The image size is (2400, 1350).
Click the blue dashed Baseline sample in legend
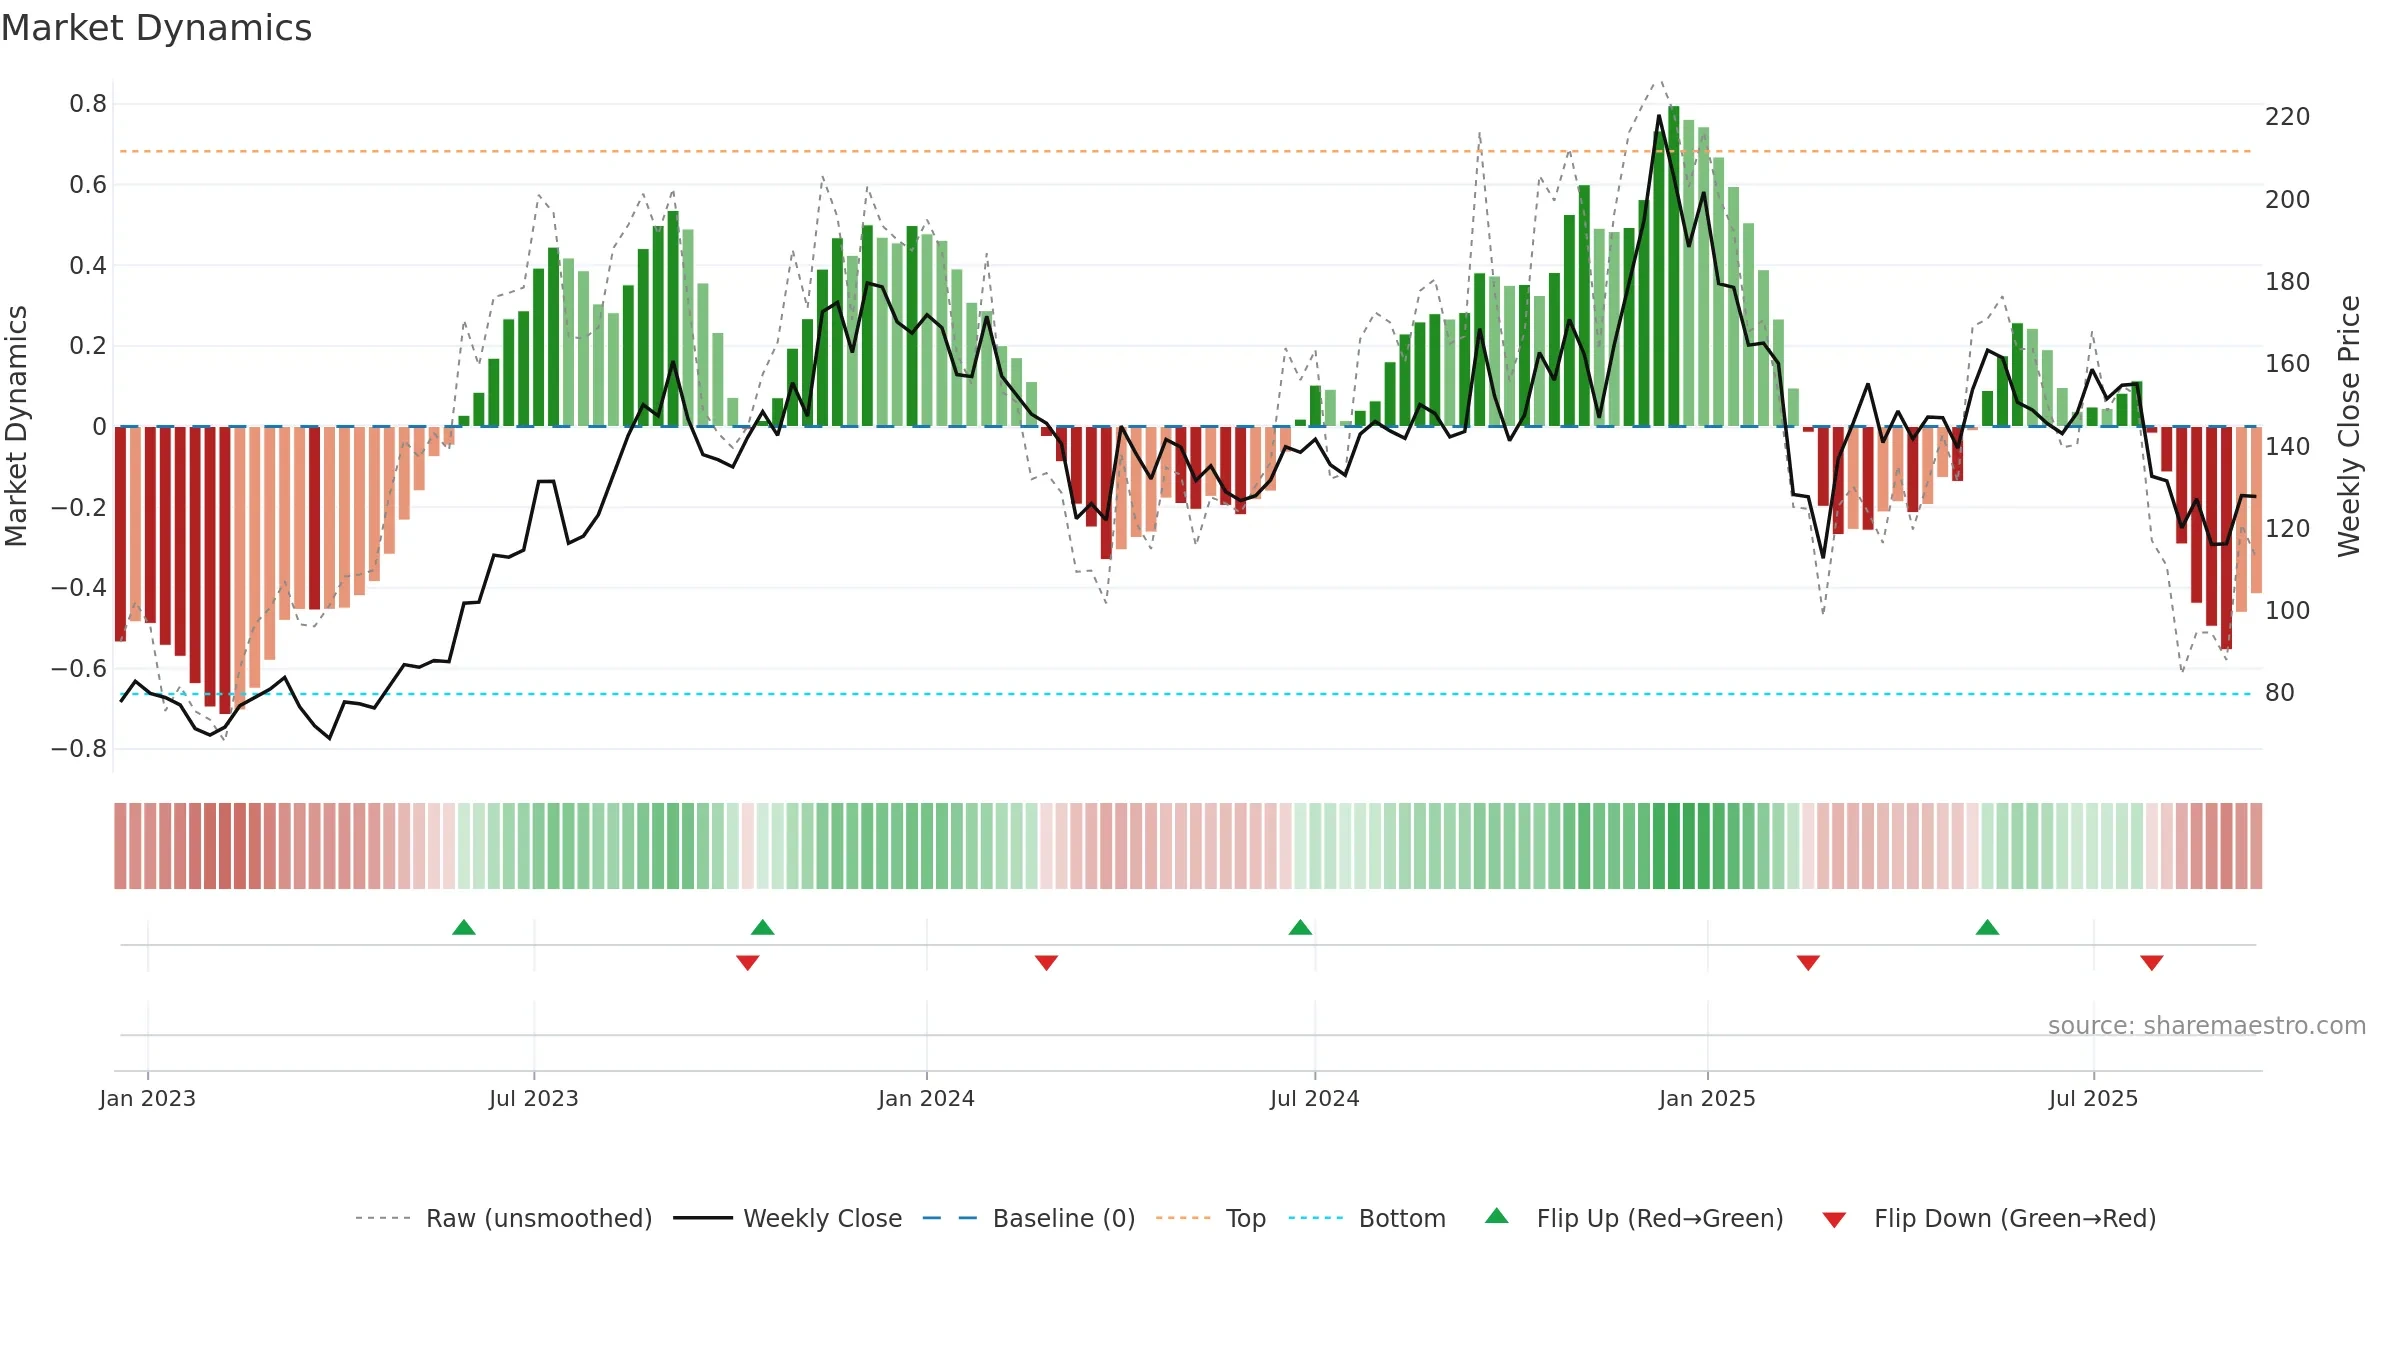950,1218
